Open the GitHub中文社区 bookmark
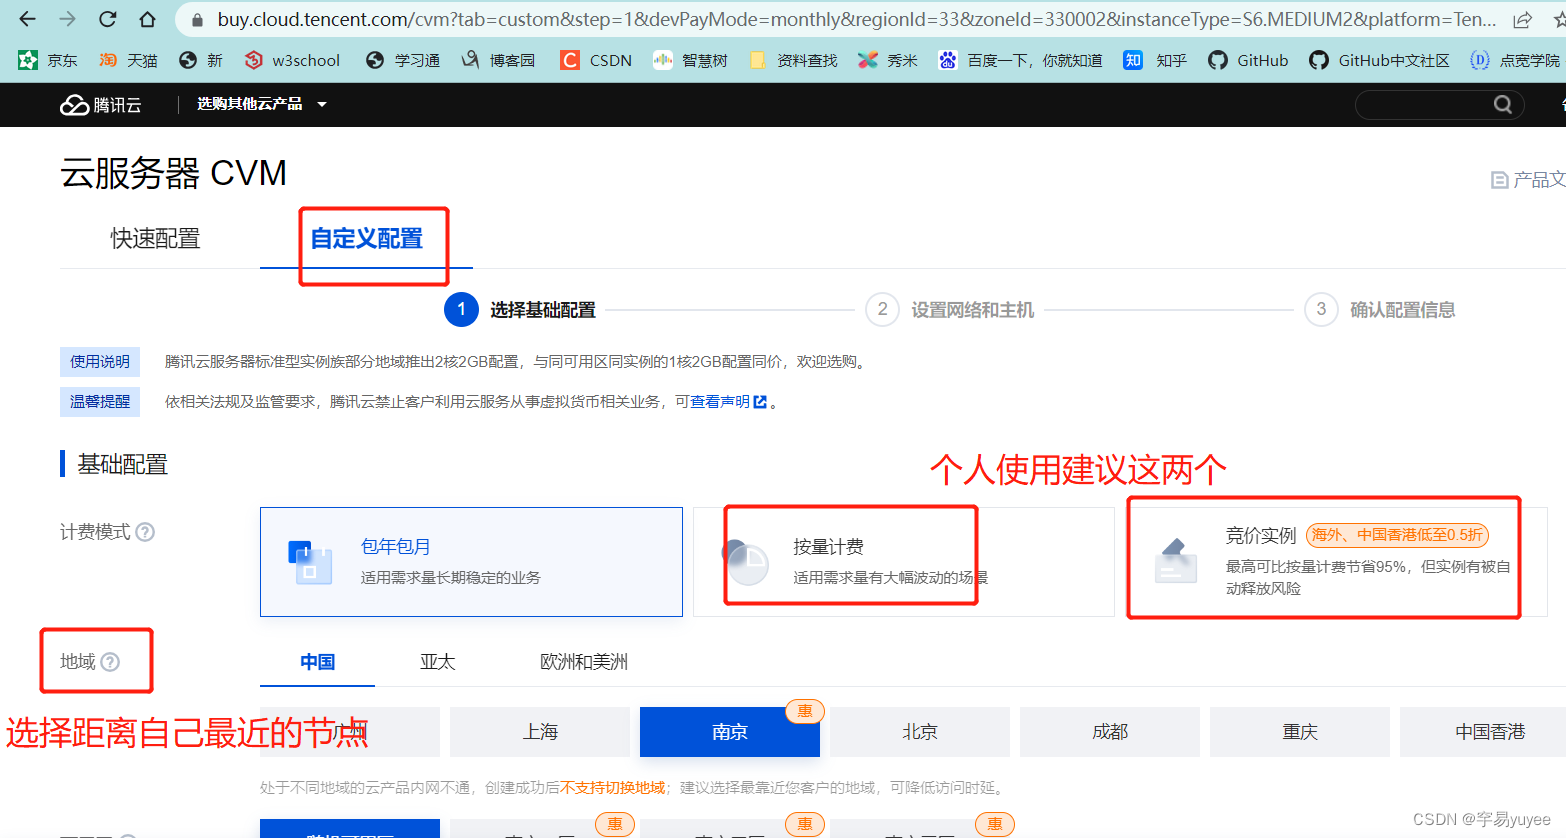The image size is (1566, 838). [1380, 61]
